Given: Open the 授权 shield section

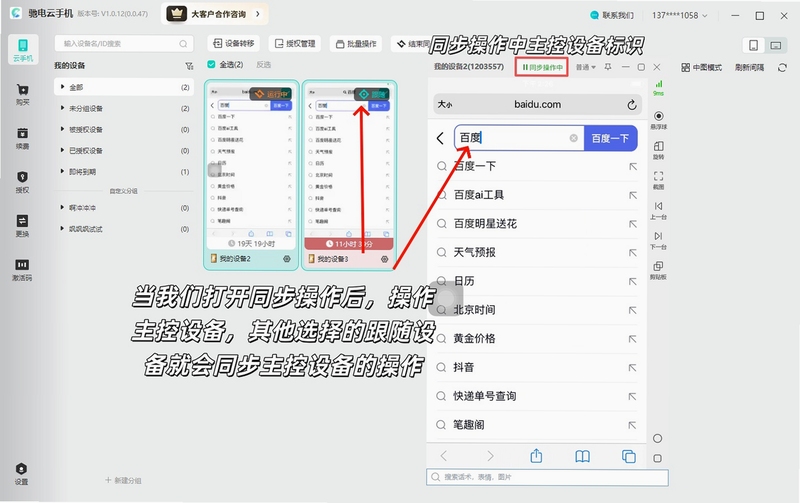Looking at the screenshot, I should pos(22,182).
